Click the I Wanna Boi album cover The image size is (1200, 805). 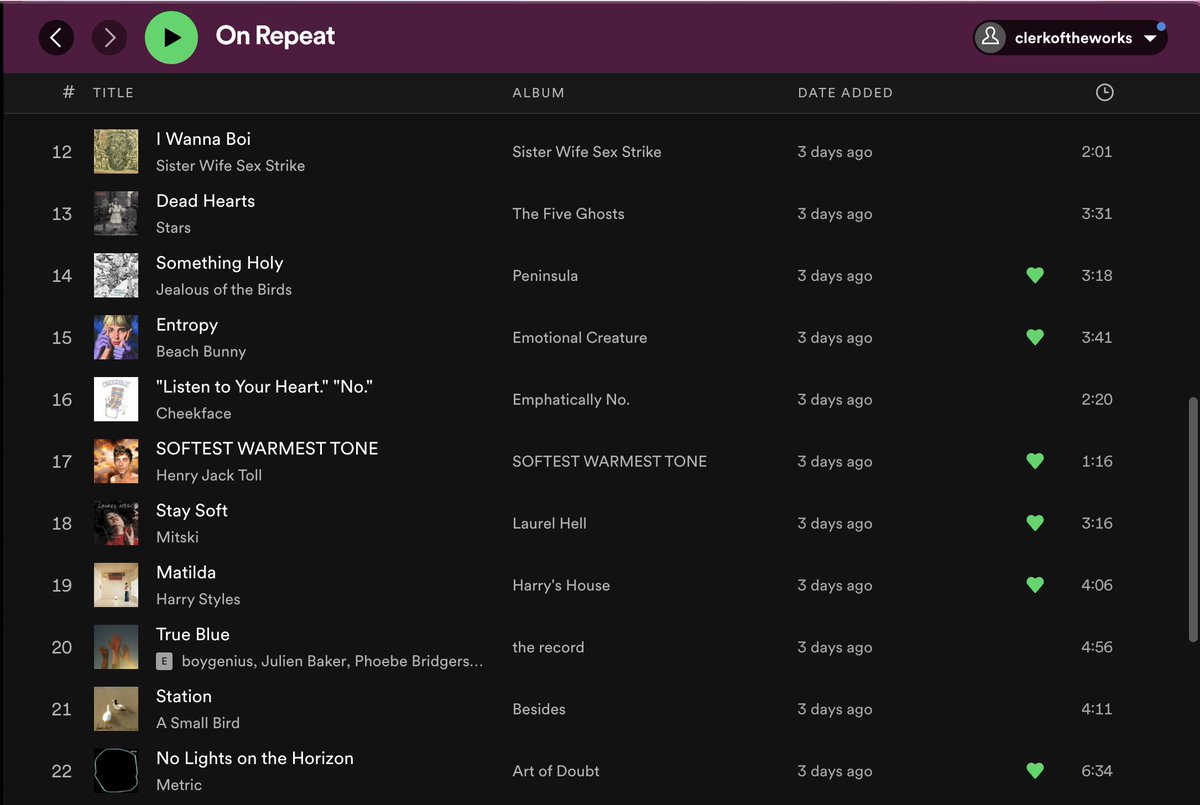pyautogui.click(x=116, y=151)
